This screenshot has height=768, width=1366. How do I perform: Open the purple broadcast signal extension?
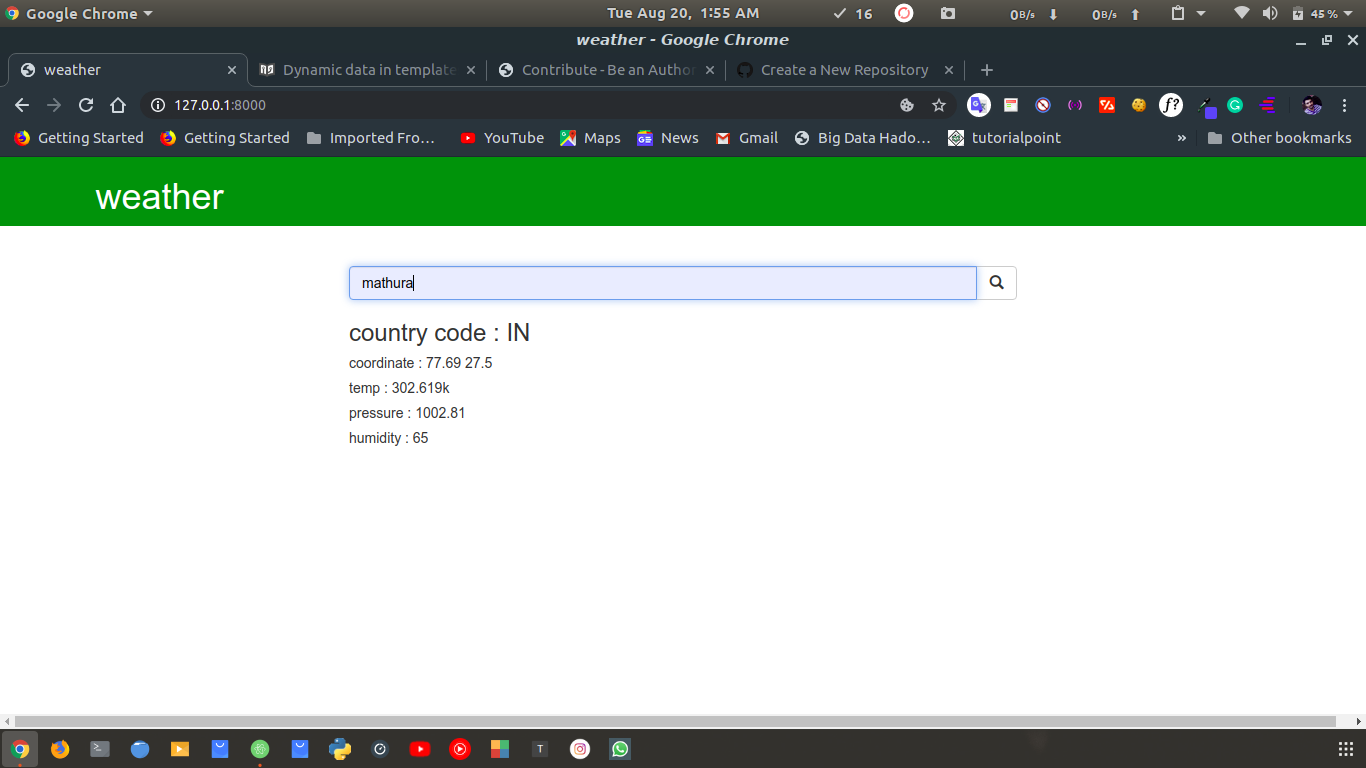[x=1075, y=105]
